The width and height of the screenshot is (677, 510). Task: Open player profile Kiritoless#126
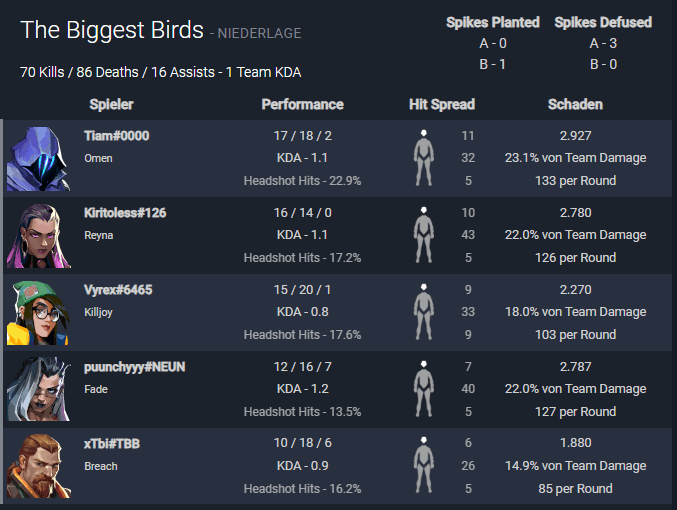(x=125, y=212)
